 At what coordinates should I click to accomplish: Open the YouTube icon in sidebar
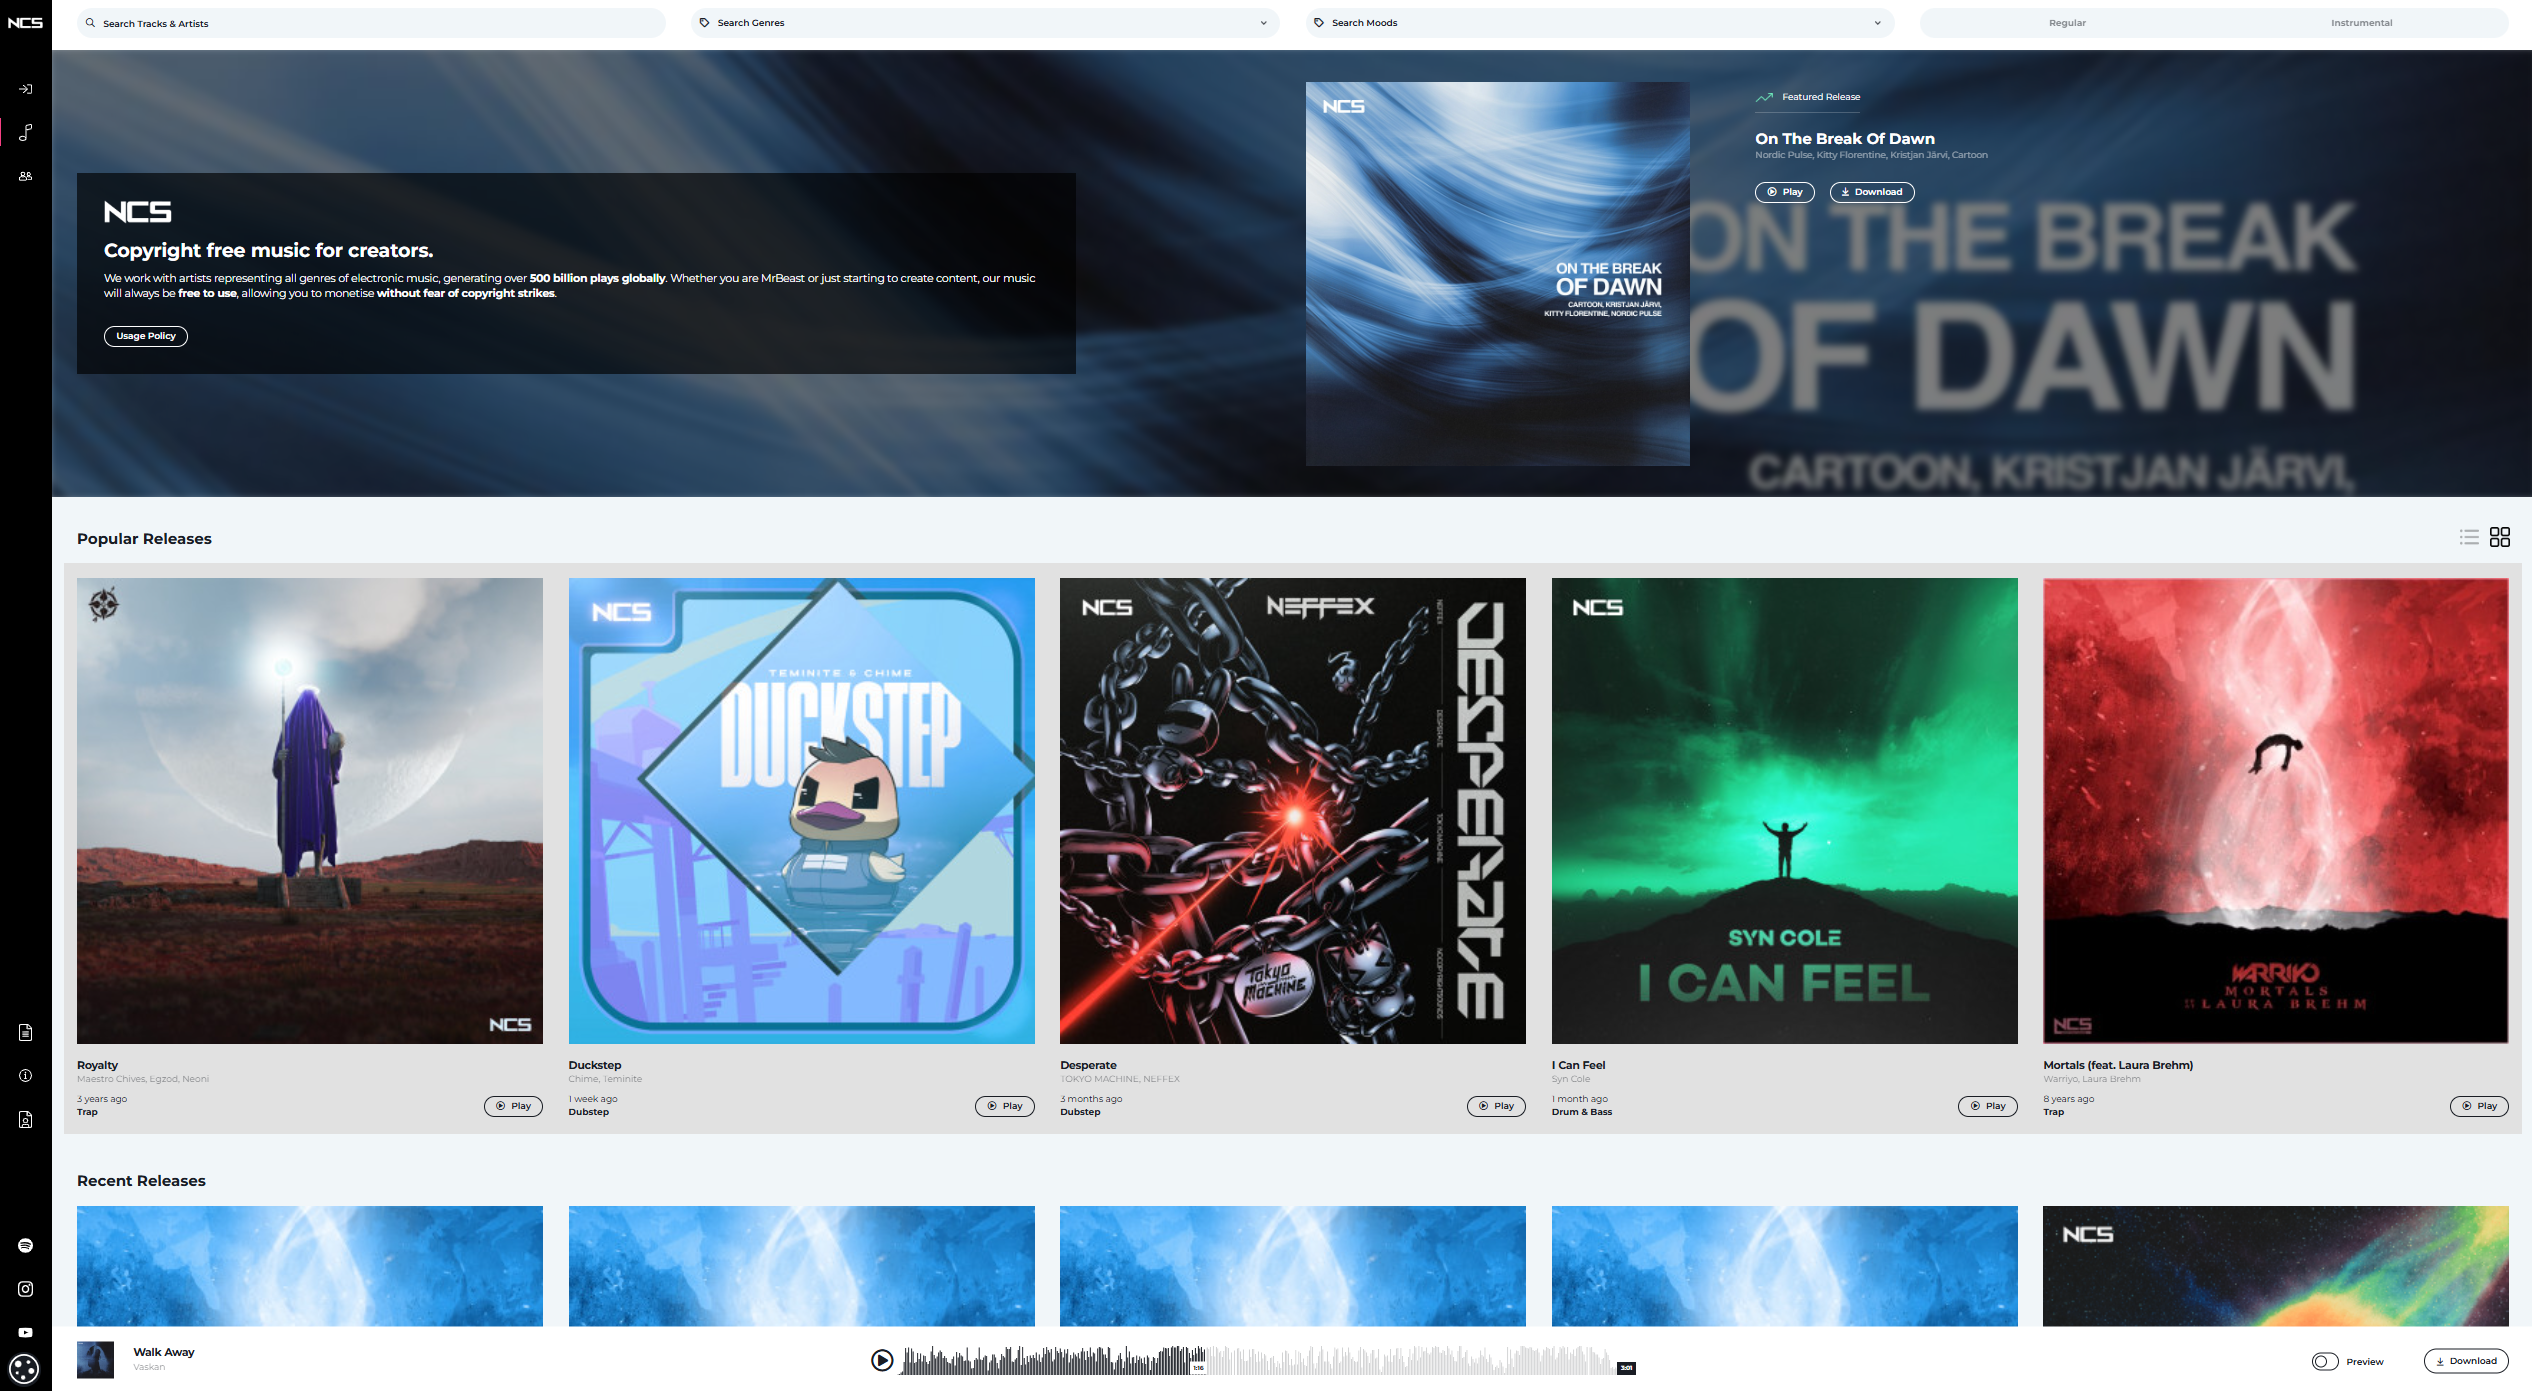[x=26, y=1332]
